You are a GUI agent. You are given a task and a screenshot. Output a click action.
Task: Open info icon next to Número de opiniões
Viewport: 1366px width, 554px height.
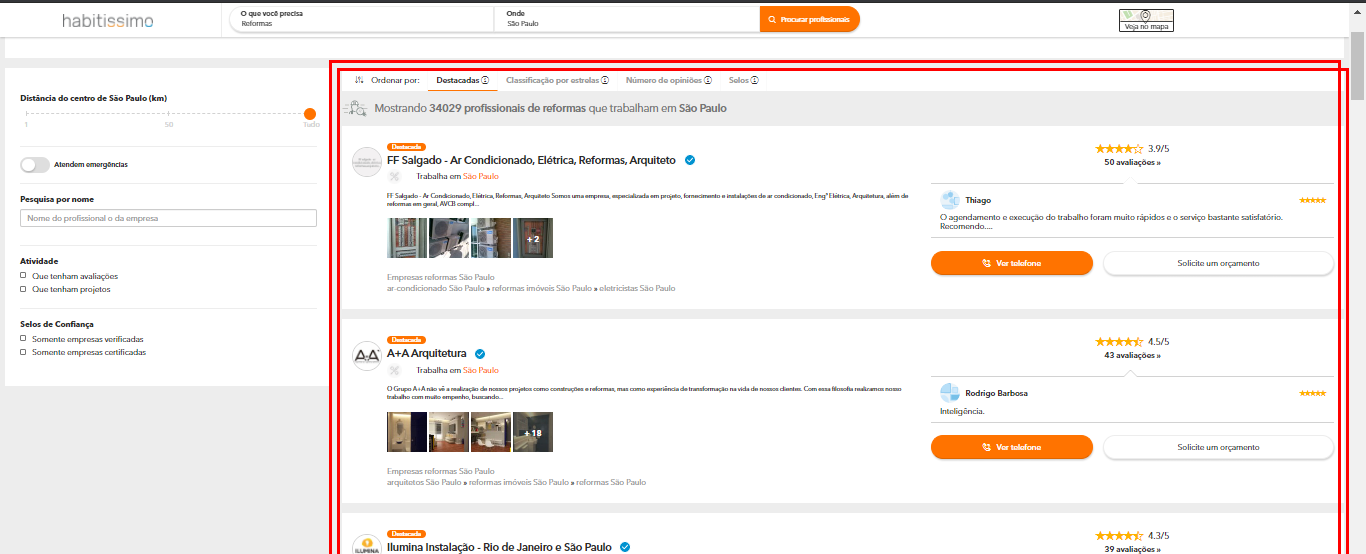[x=708, y=80]
